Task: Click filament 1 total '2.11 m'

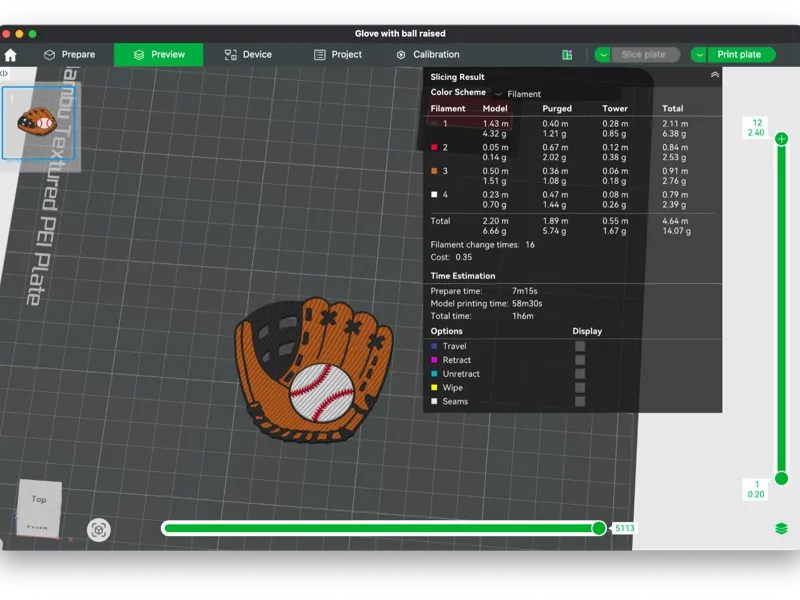Action: pyautogui.click(x=675, y=123)
